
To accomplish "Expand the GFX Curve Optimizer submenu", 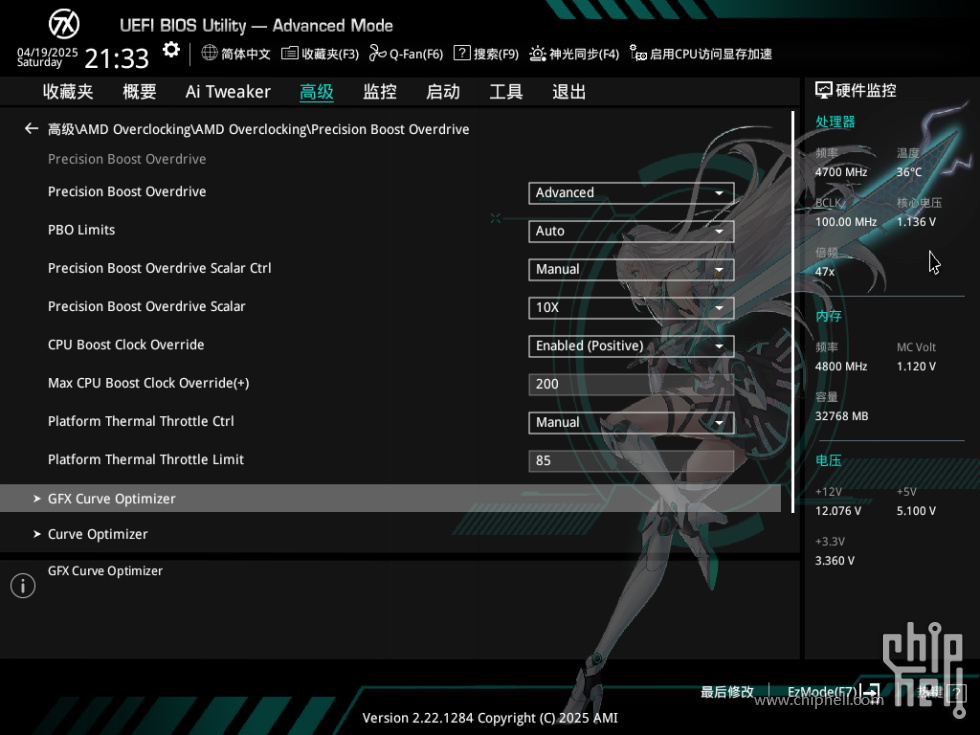I will pyautogui.click(x=390, y=498).
